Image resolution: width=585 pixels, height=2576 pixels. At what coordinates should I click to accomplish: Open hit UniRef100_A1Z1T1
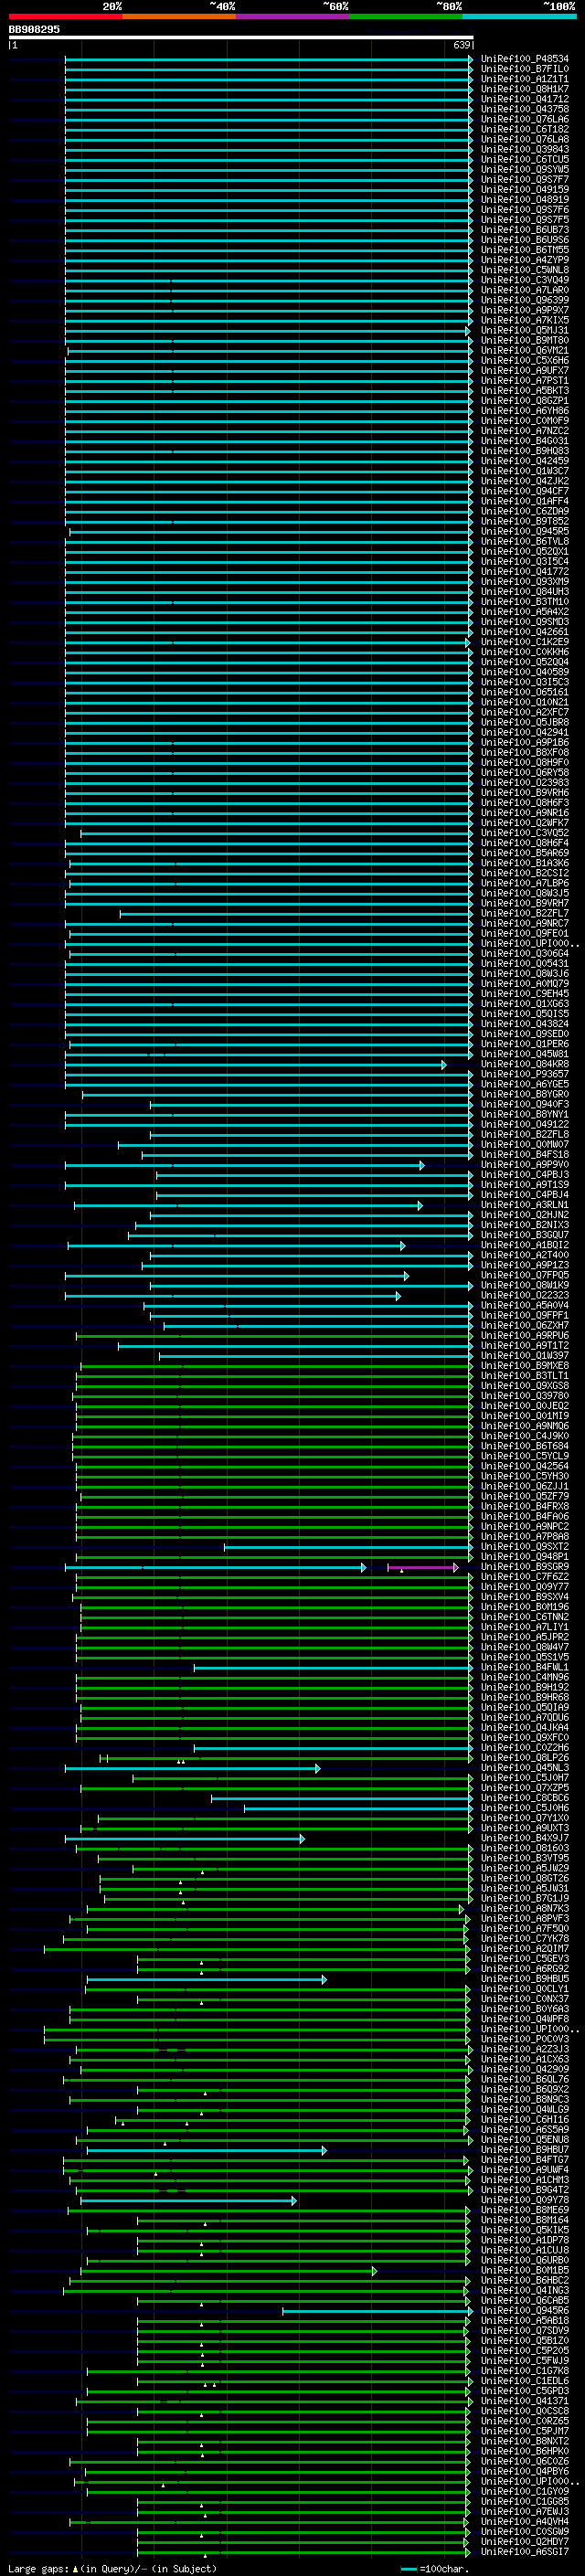525,79
